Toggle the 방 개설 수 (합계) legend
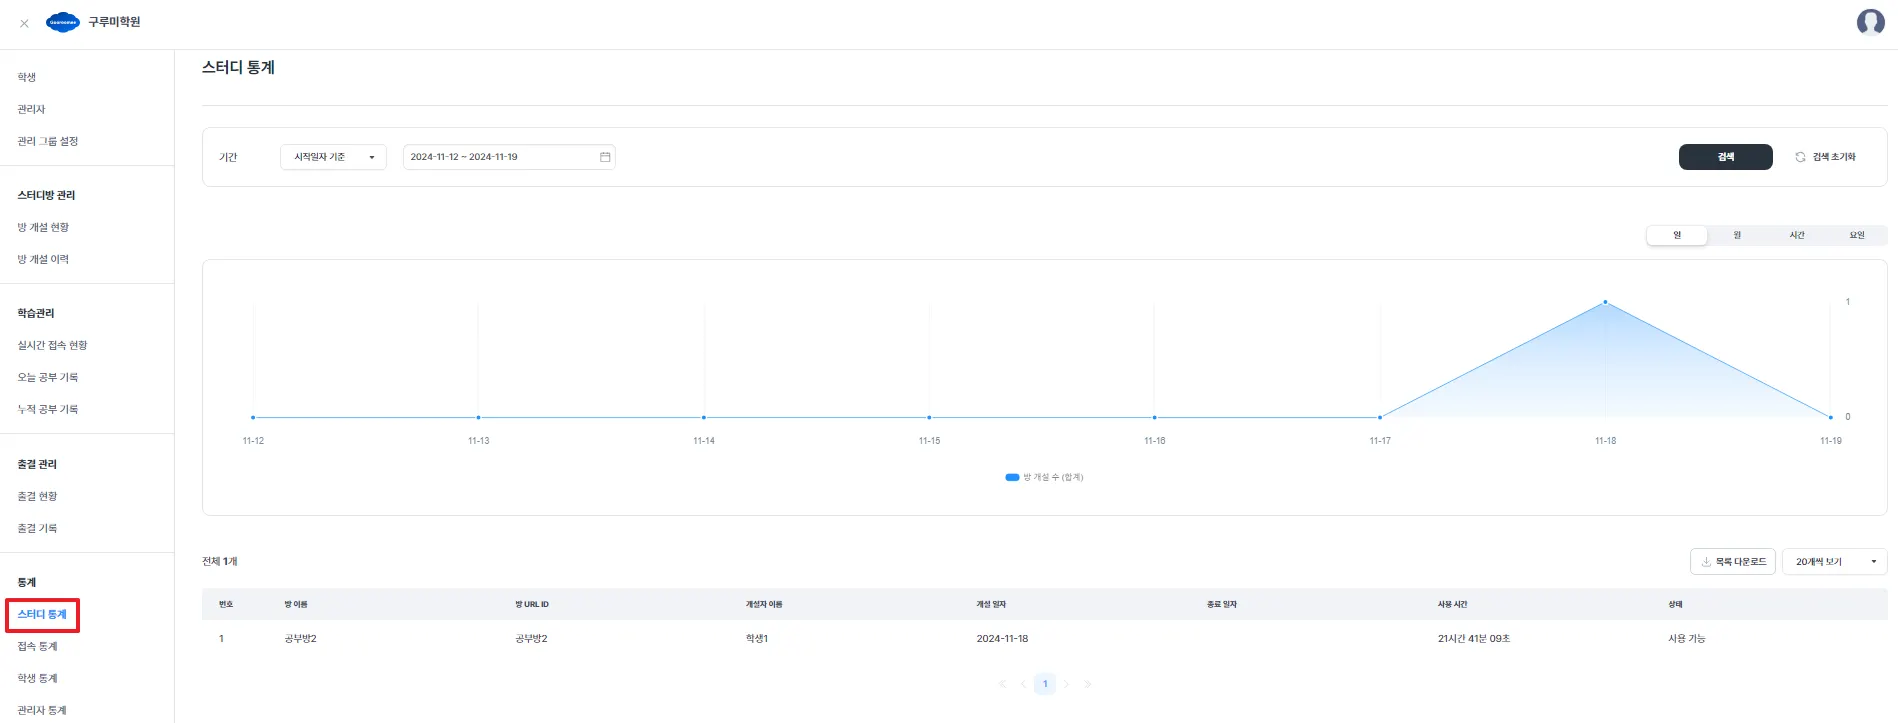The image size is (1898, 723). coord(1044,477)
